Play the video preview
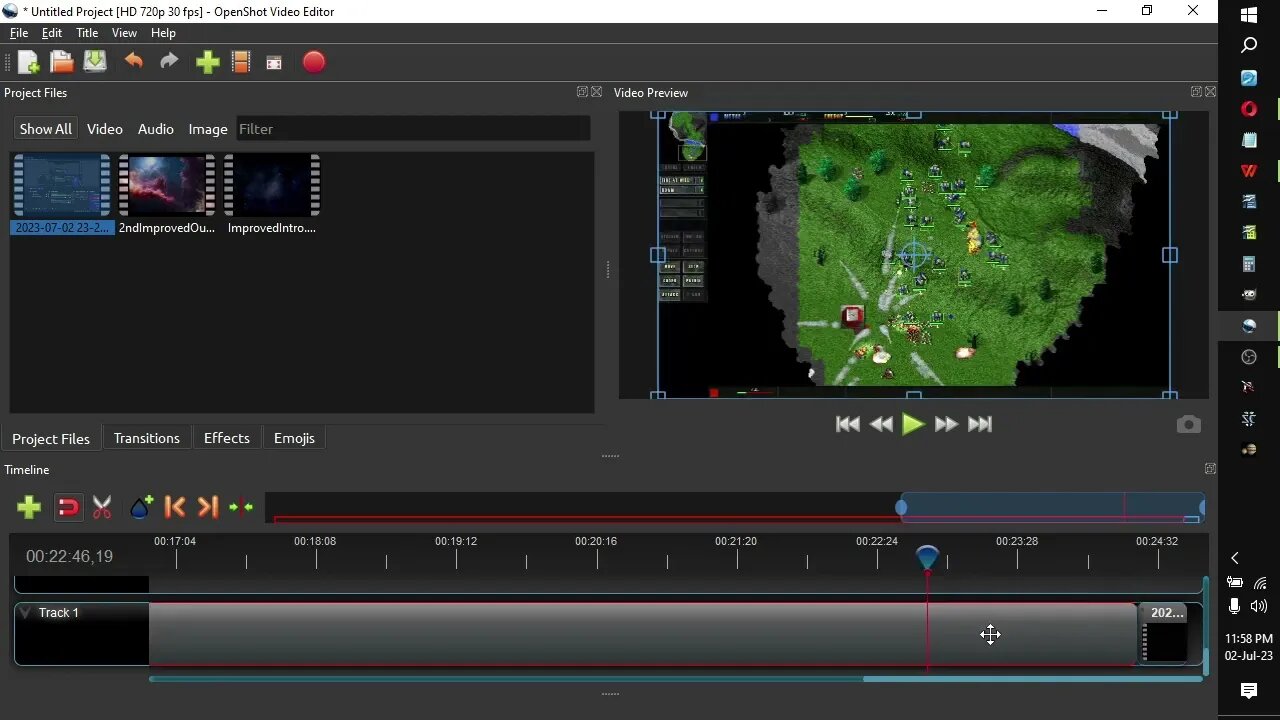 (913, 424)
